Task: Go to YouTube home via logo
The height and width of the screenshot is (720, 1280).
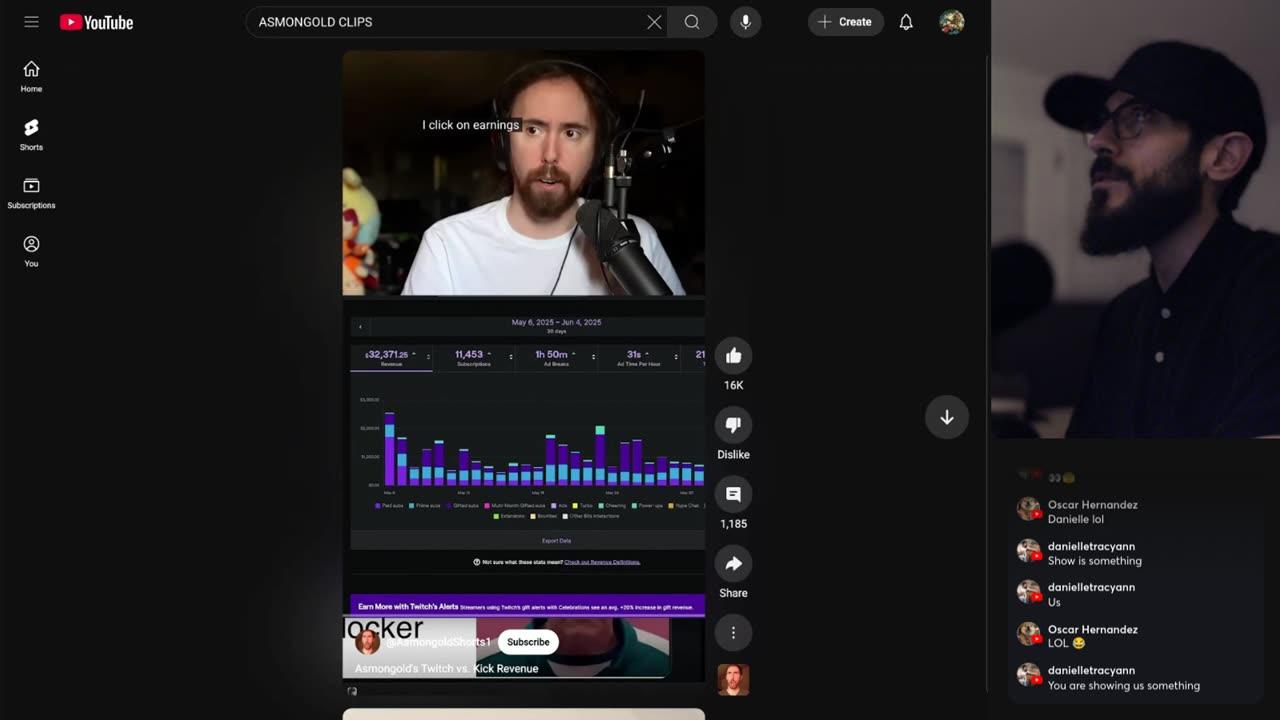Action: [x=96, y=22]
